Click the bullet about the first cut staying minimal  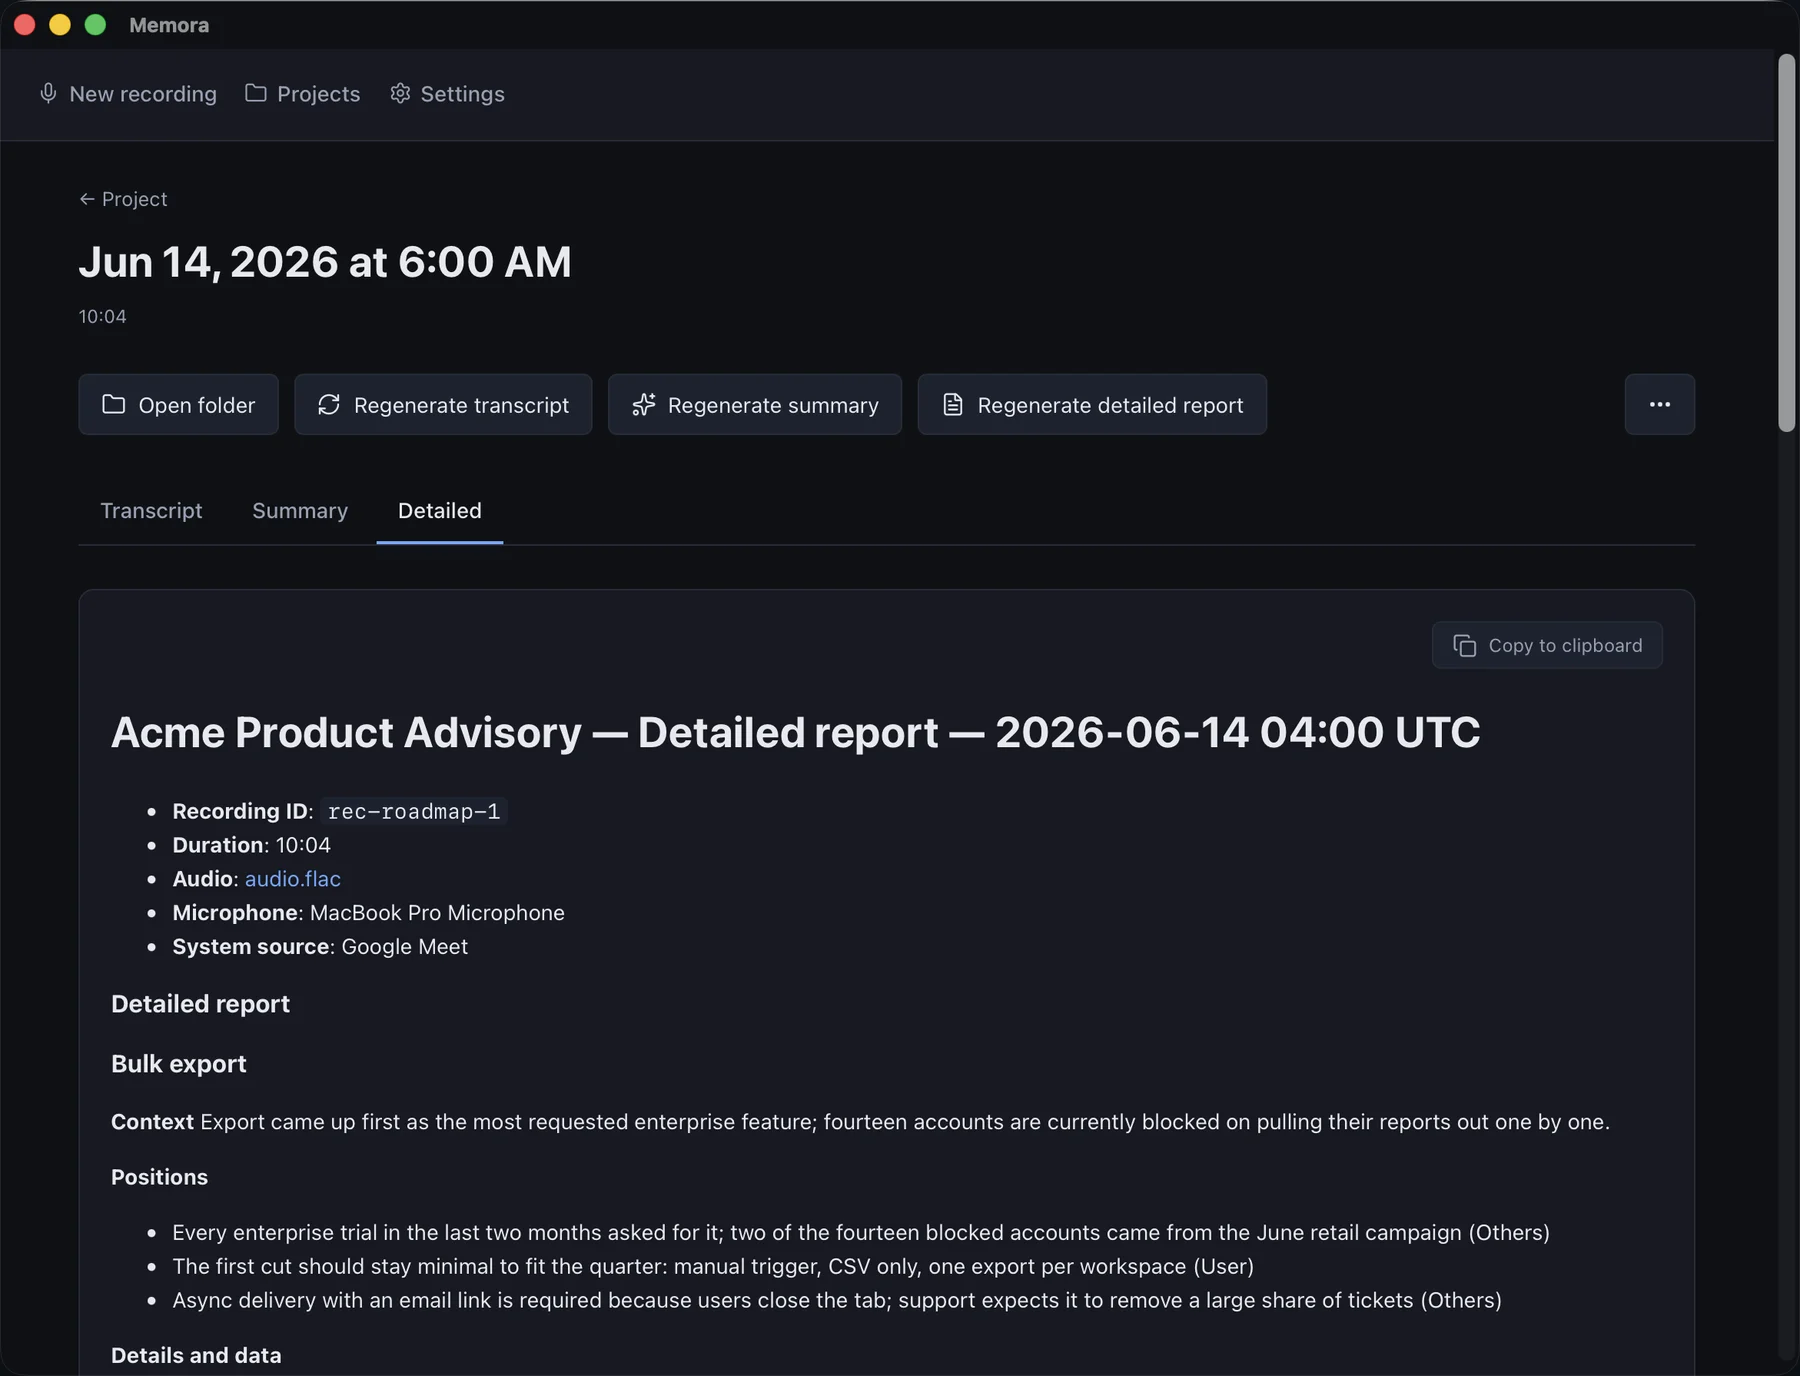pos(713,1267)
